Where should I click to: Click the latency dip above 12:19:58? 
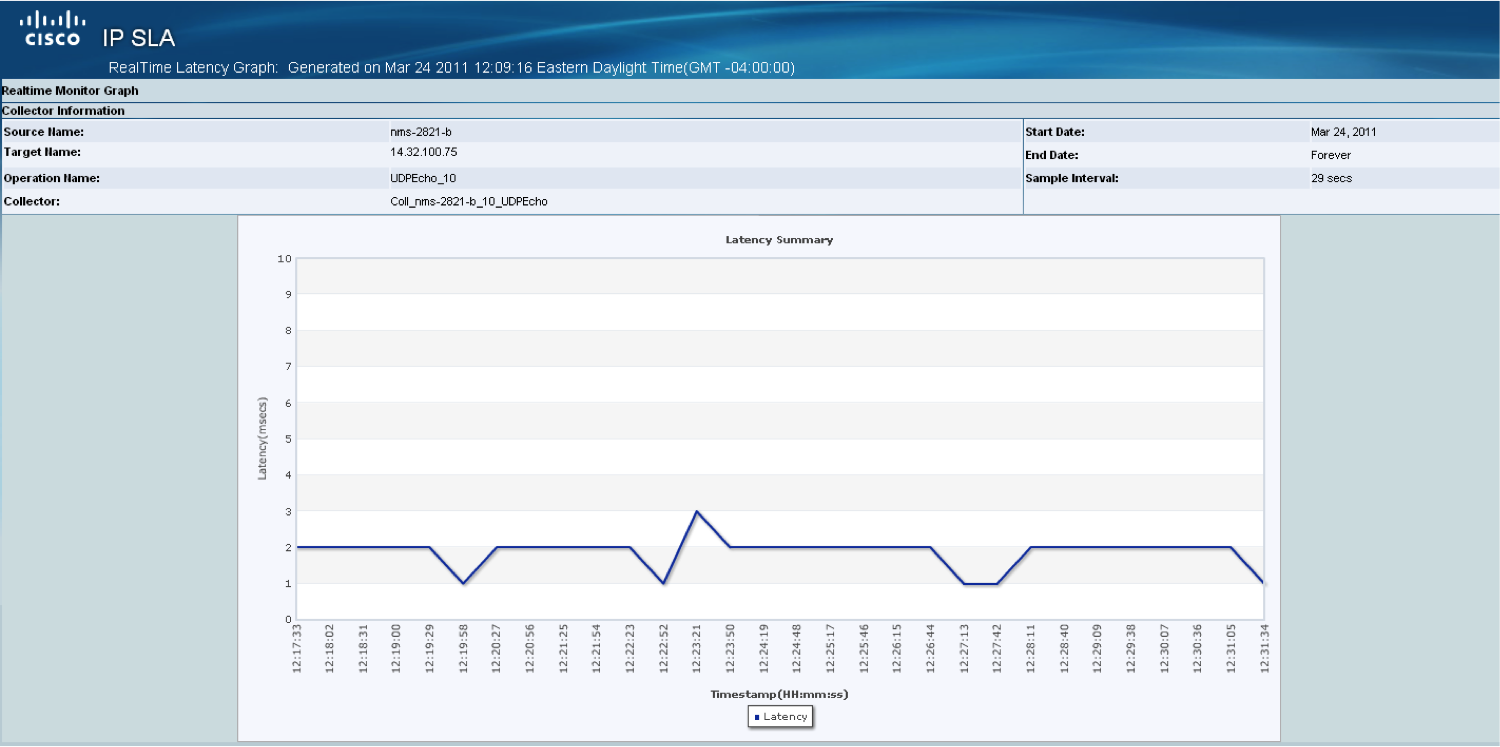463,583
